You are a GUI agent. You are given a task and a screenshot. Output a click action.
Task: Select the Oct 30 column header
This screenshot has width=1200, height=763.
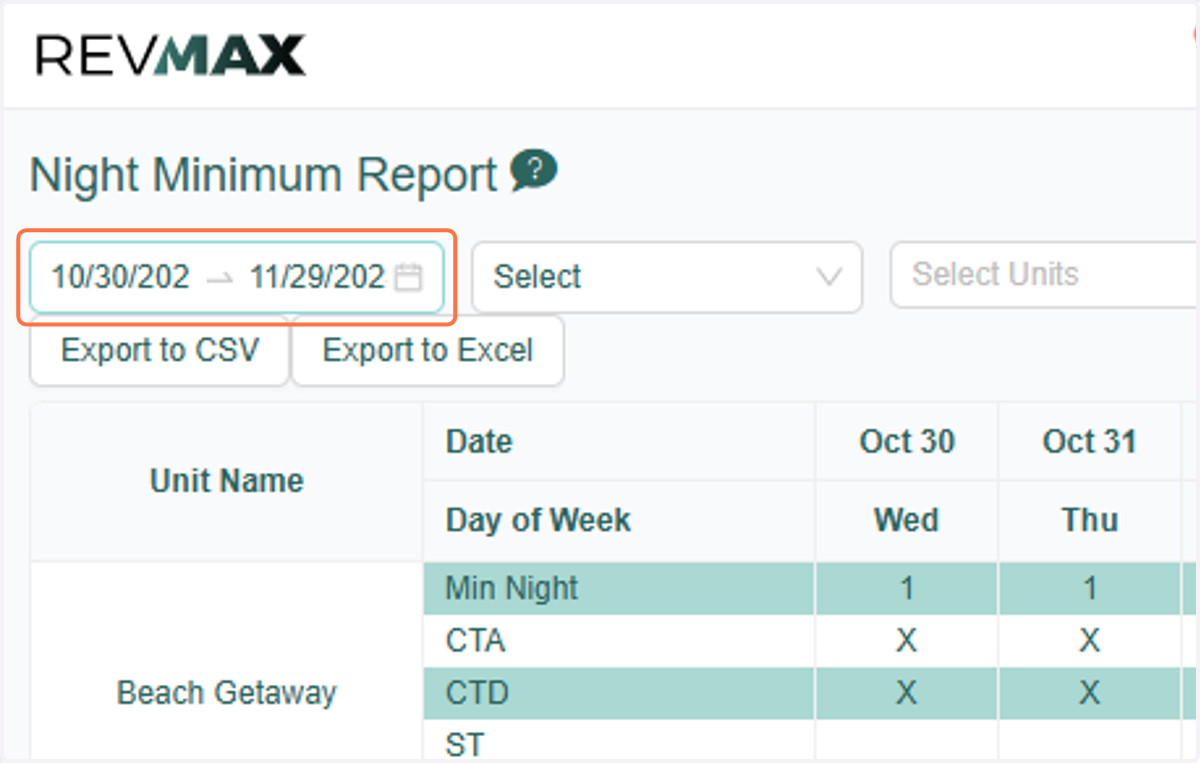(907, 441)
